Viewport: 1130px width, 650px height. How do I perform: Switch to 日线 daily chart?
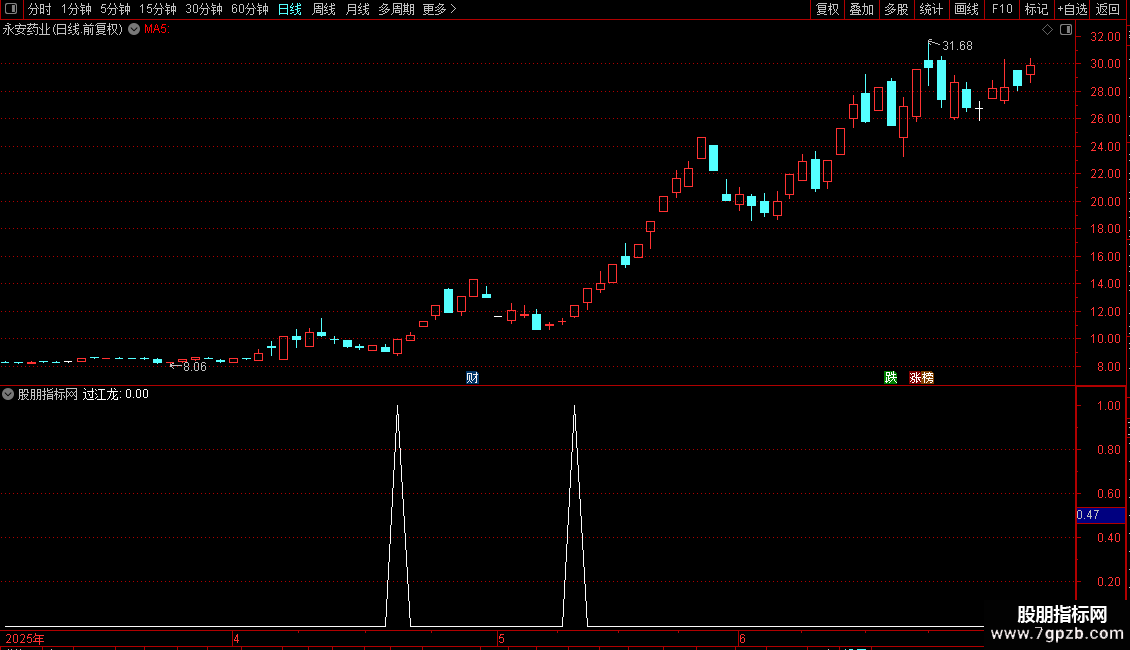290,9
